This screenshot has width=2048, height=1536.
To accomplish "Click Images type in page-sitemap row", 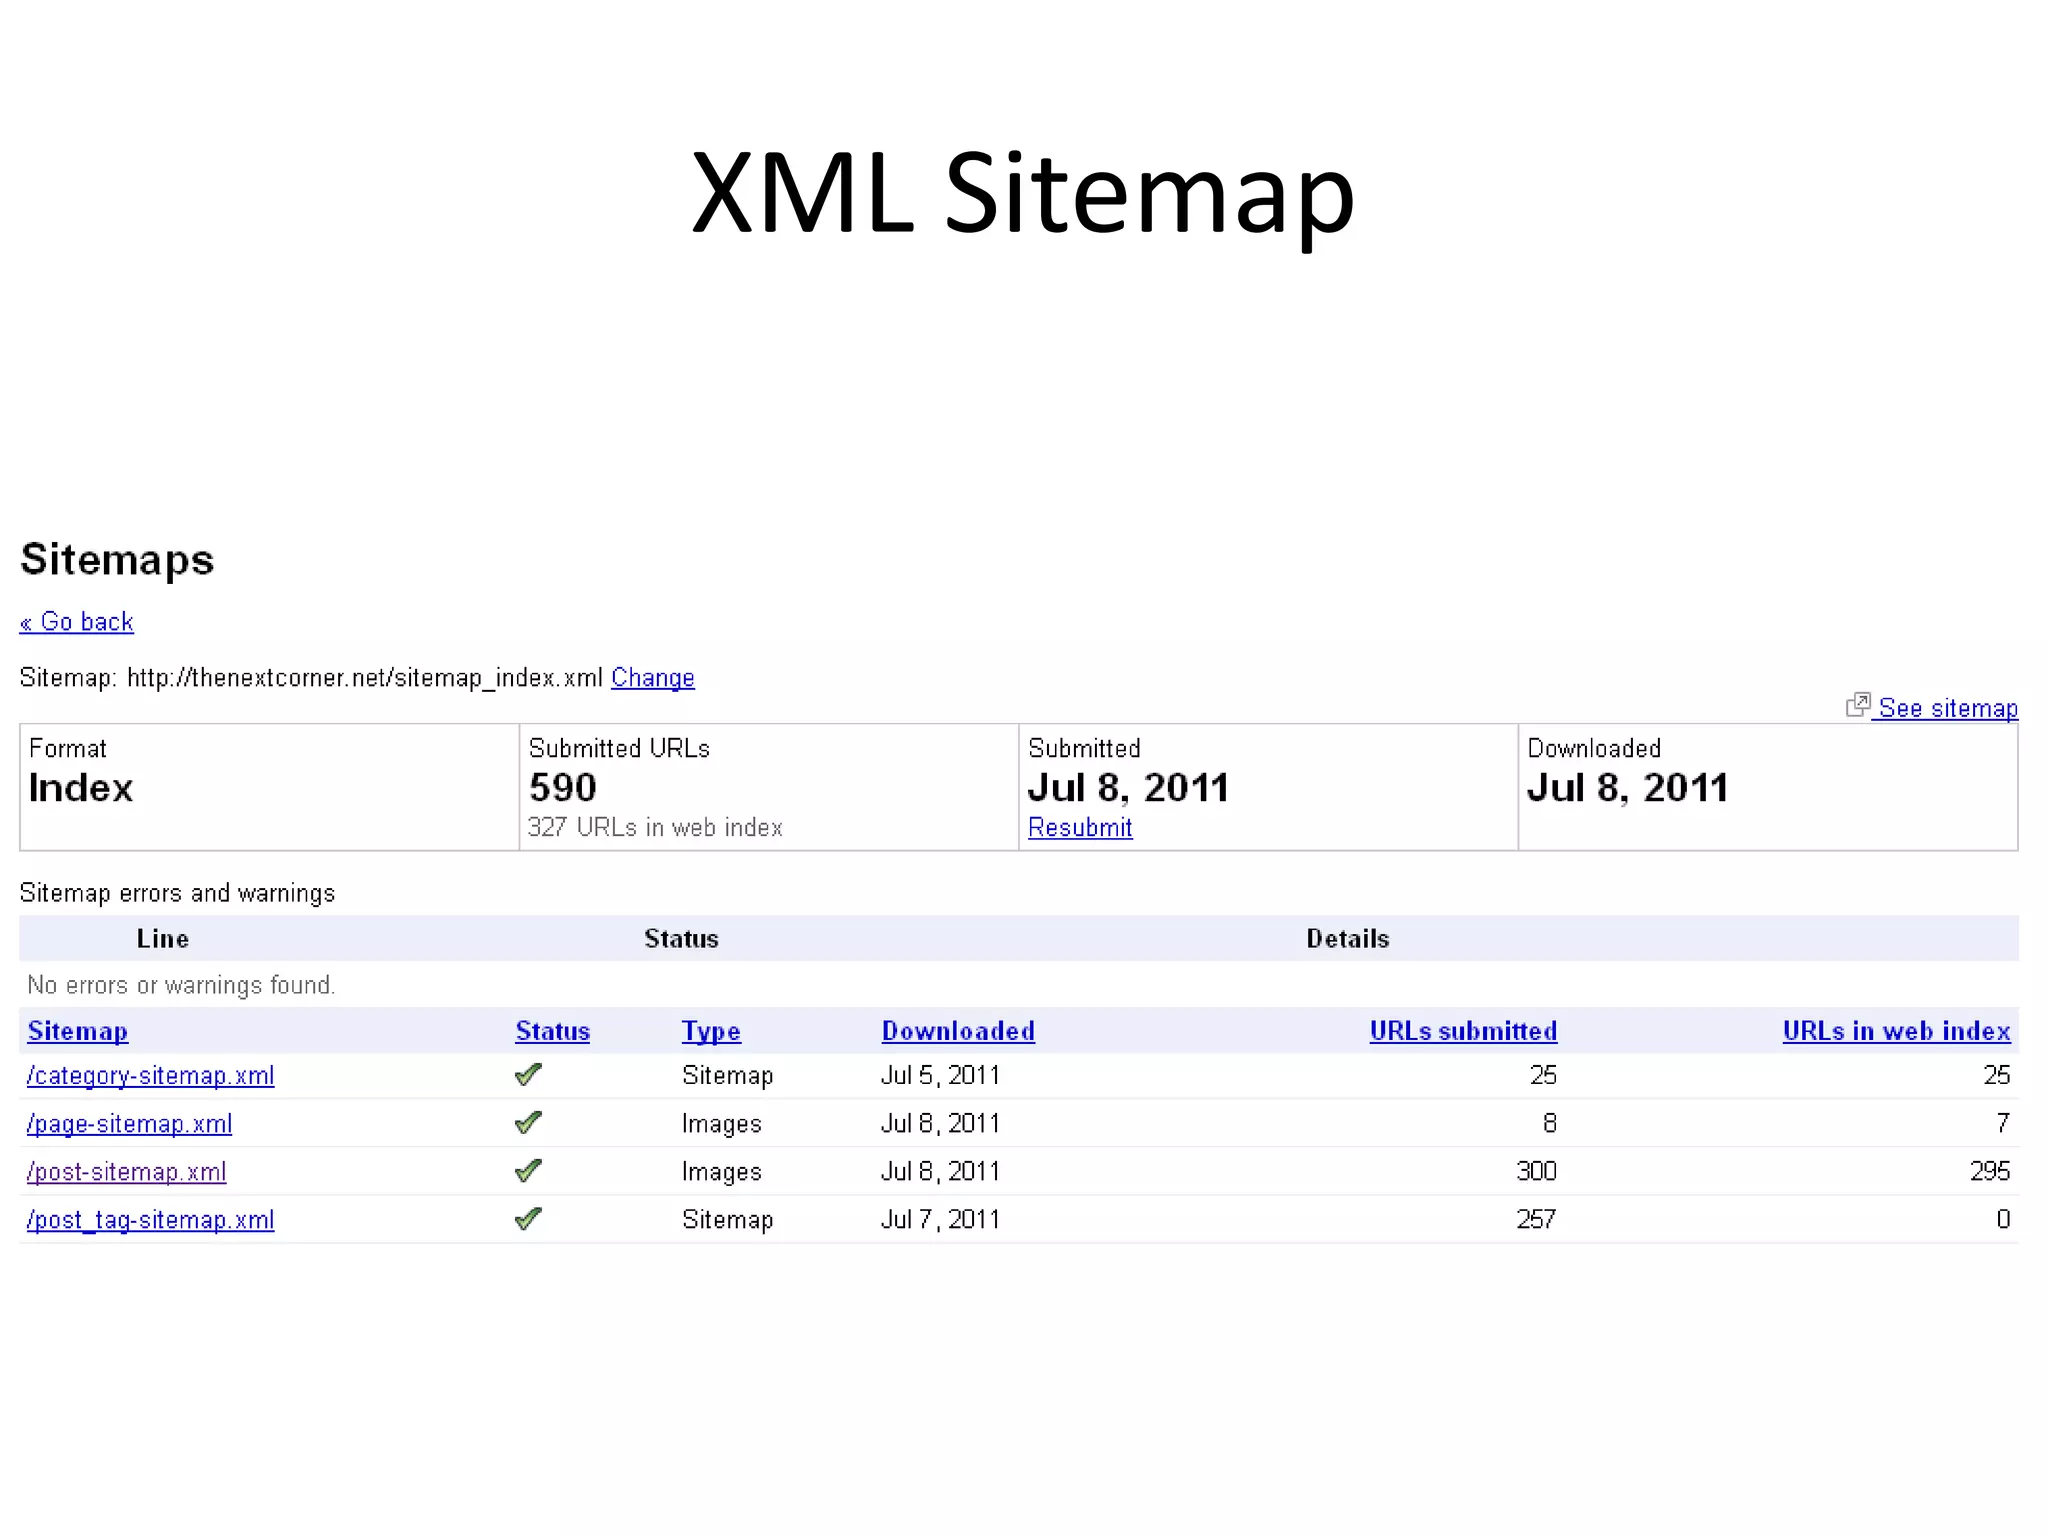I will point(722,1124).
